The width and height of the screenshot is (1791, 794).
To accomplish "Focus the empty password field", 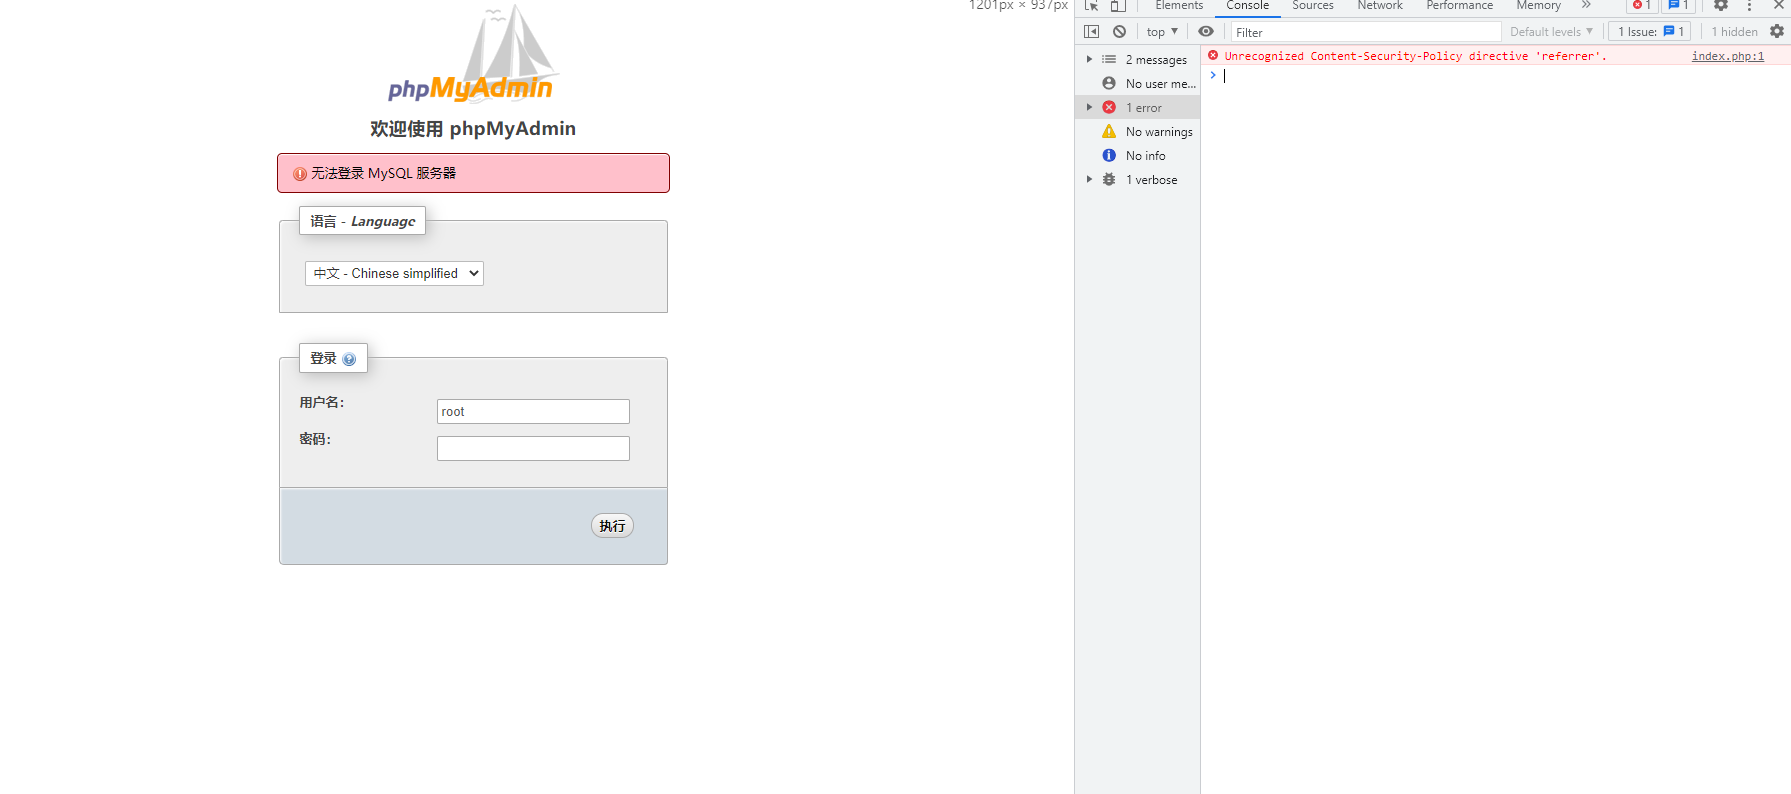I will [x=533, y=448].
